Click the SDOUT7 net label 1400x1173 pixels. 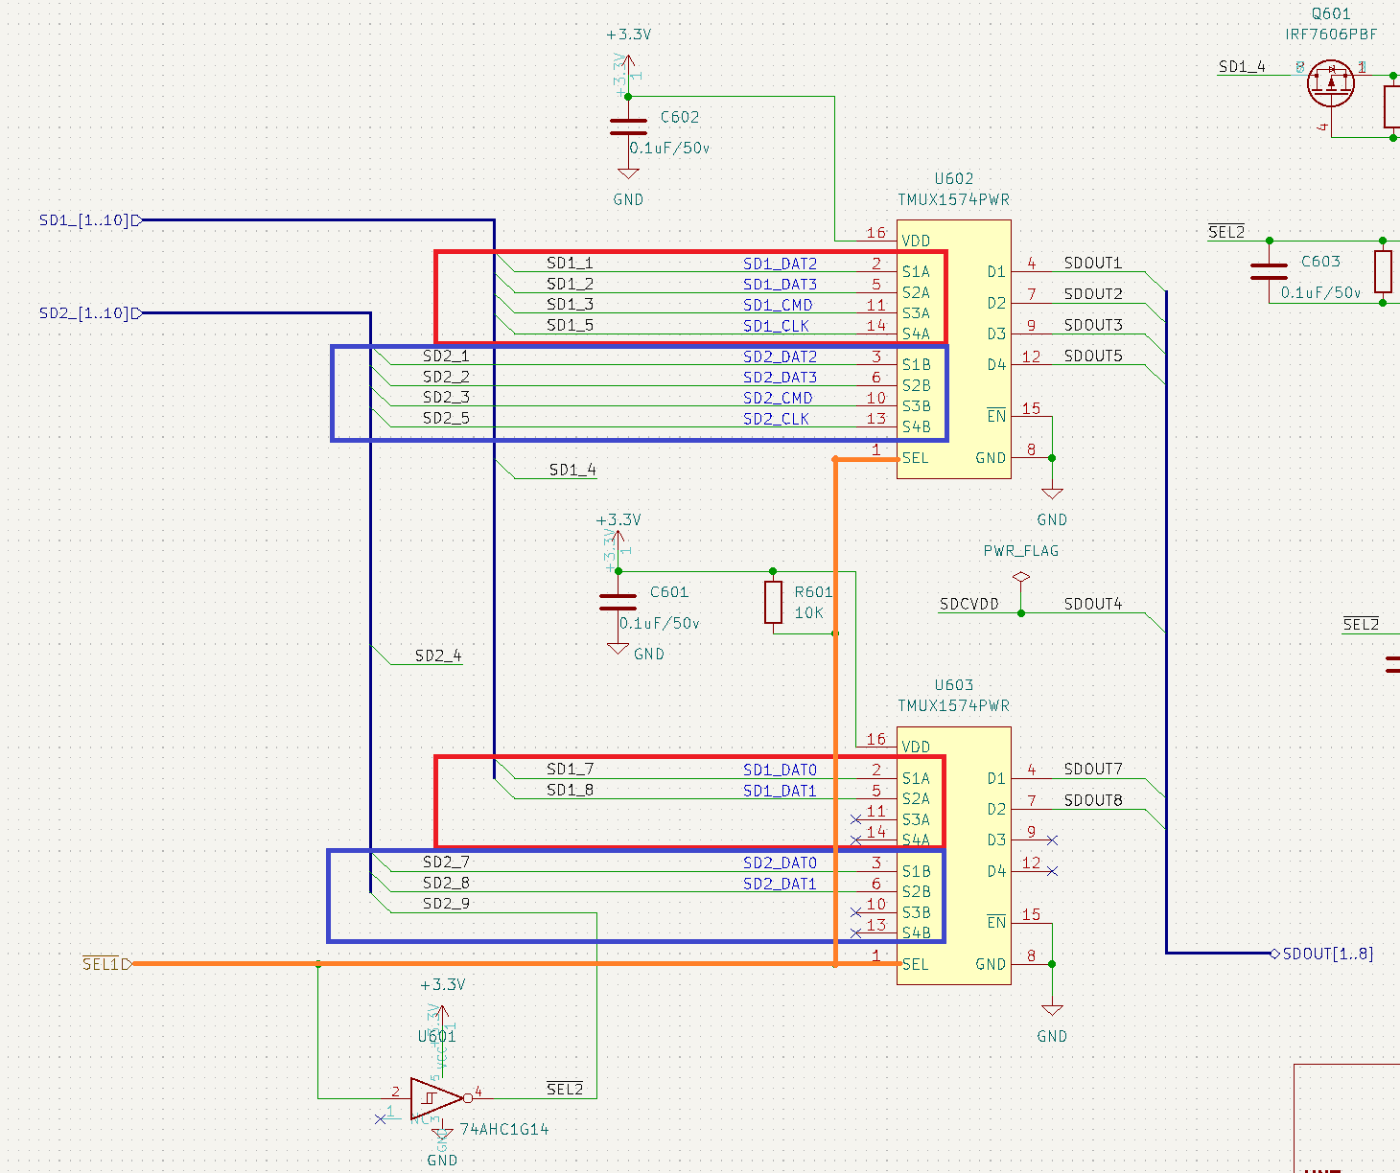tap(1093, 769)
